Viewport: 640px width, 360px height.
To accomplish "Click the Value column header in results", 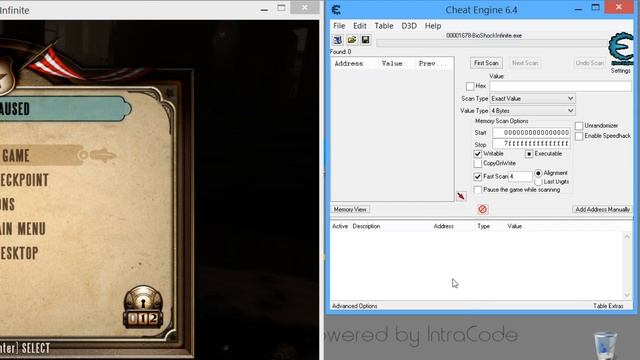I will coord(392,64).
